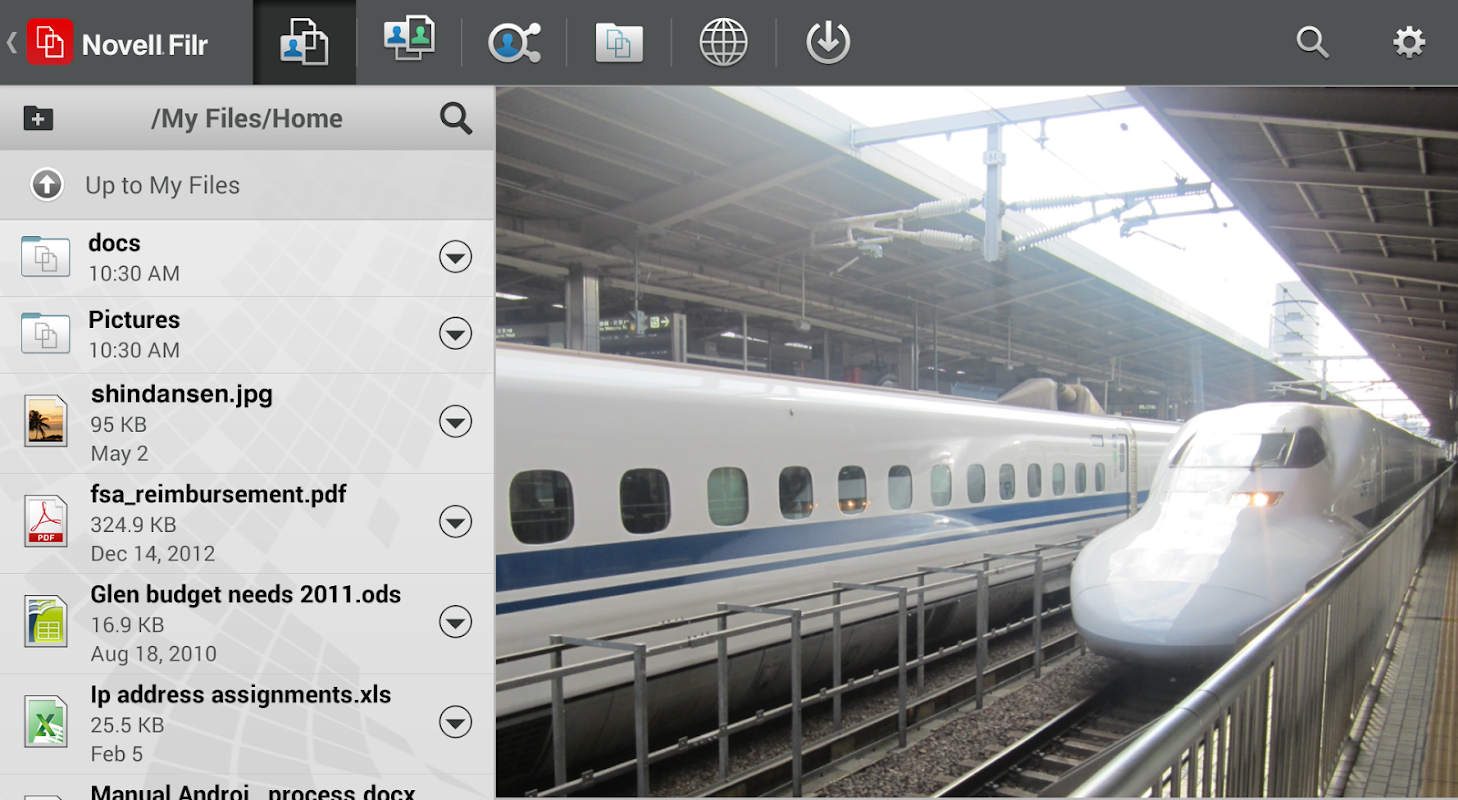1458x800 pixels.
Task: Tap the Pictures folder icon
Action: pos(46,333)
